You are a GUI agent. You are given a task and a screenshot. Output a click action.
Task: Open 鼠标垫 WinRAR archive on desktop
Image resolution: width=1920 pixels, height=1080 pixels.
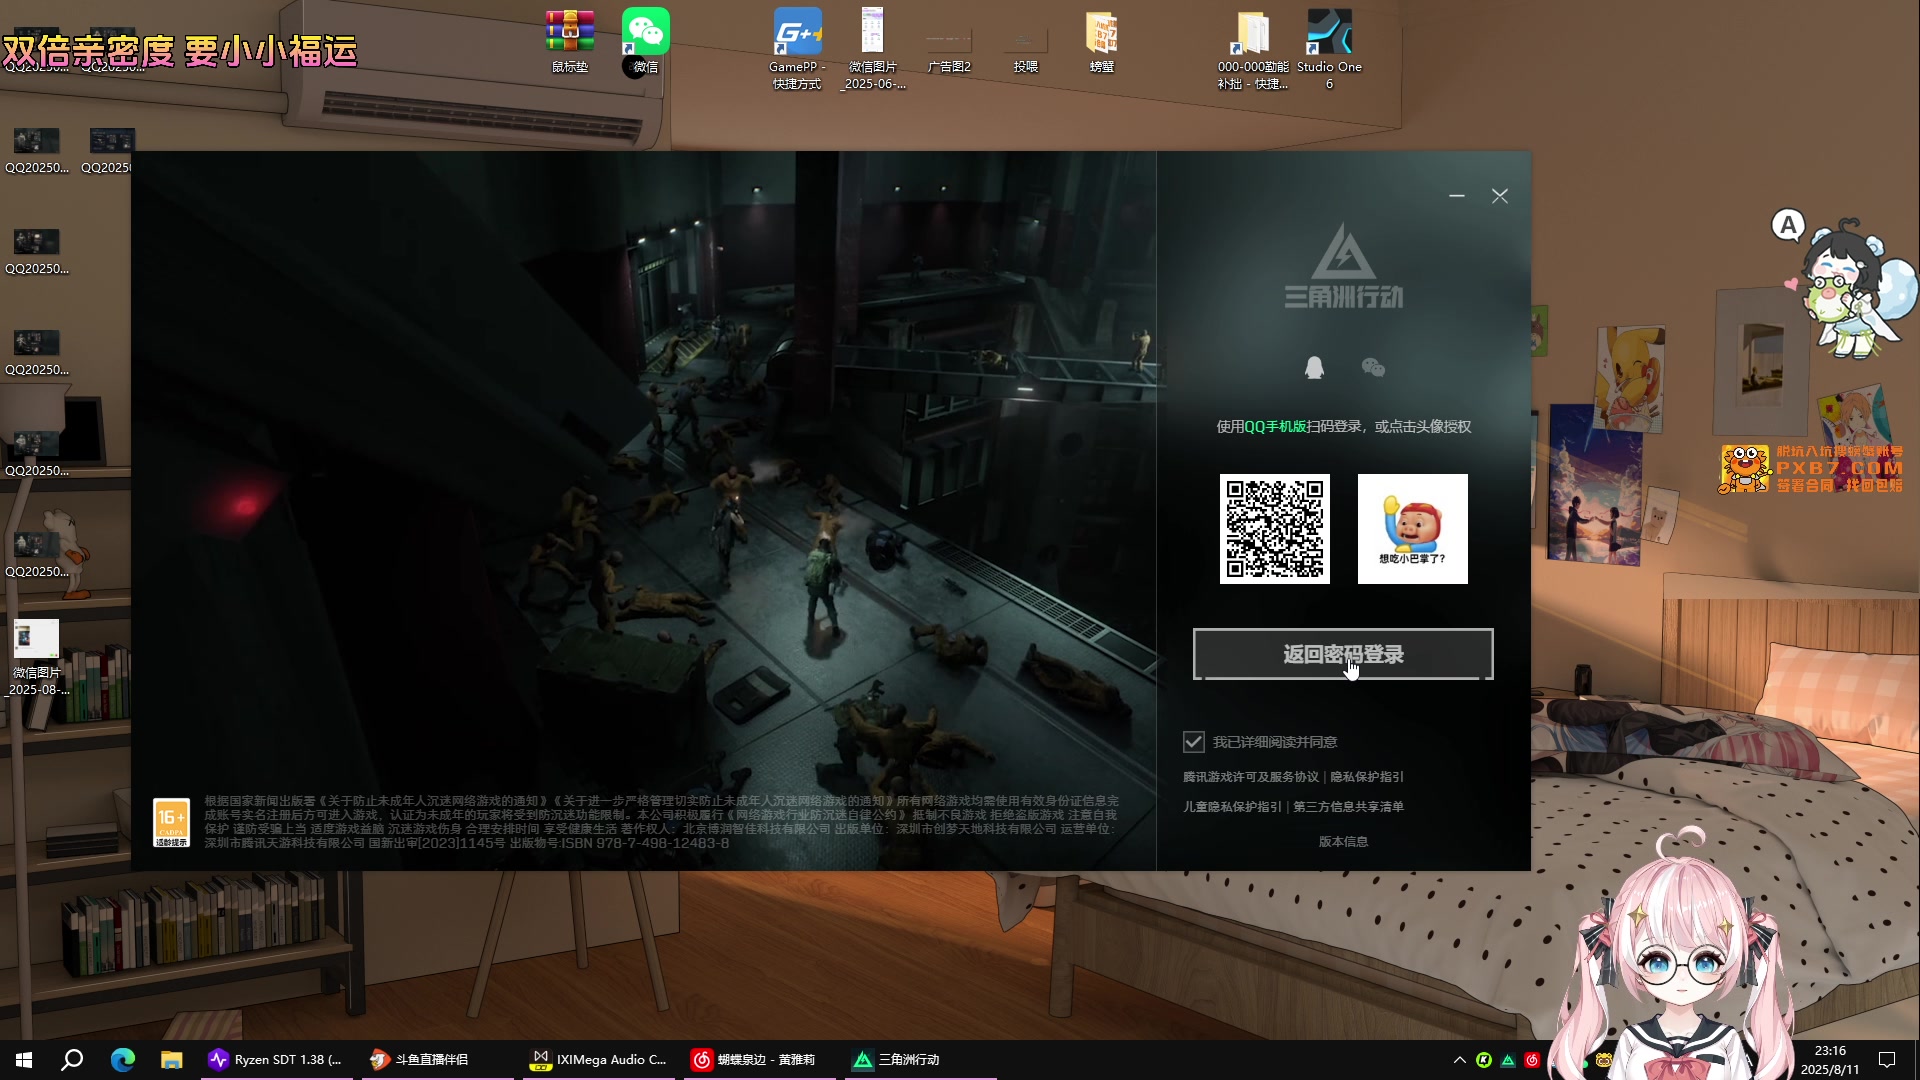pyautogui.click(x=570, y=41)
